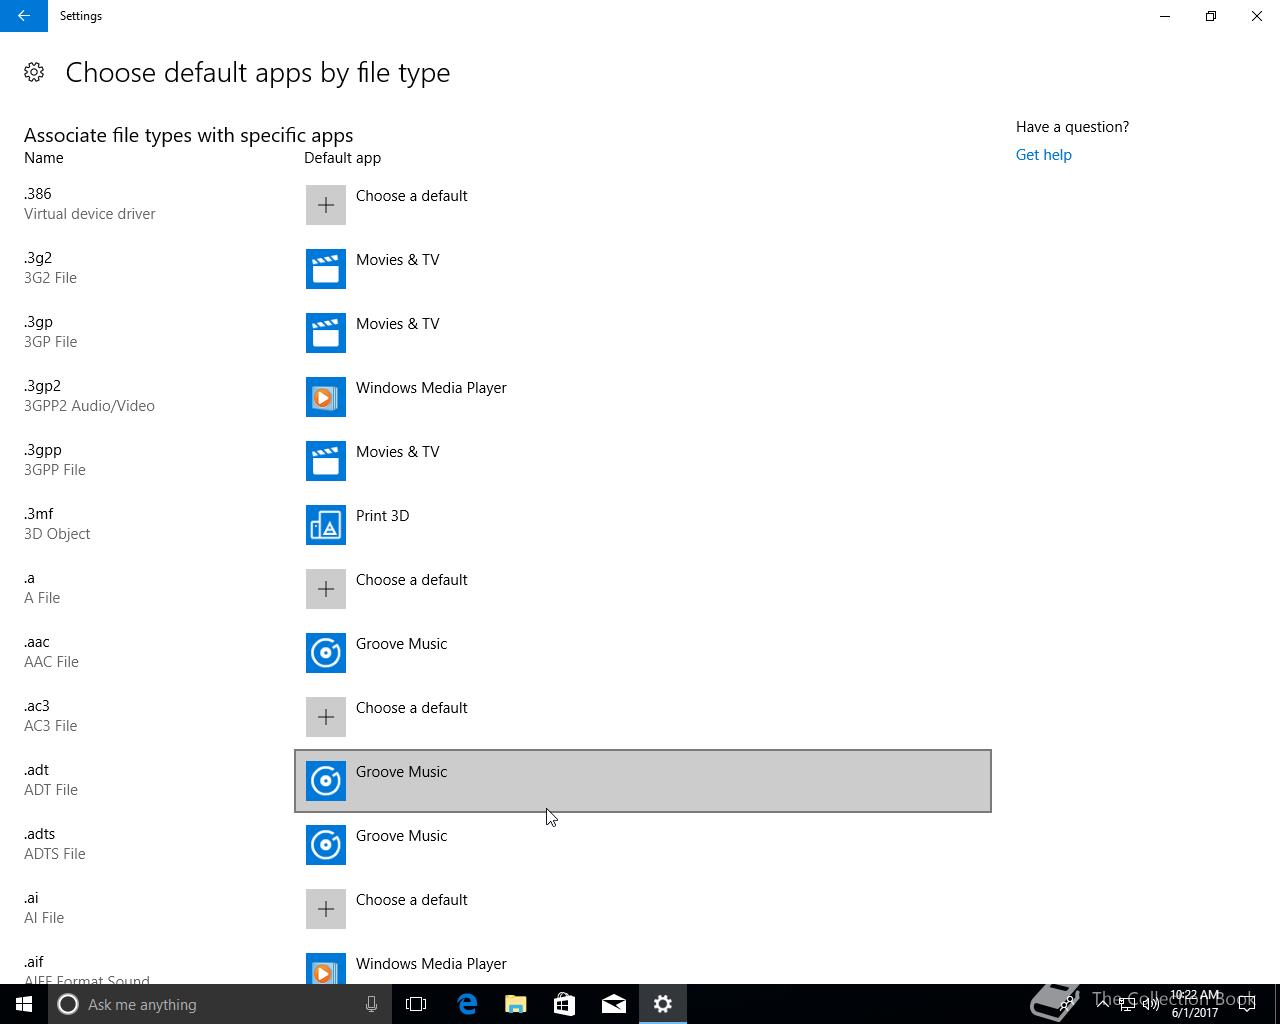Open the Action Center notifications icon
Image resolution: width=1280 pixels, height=1024 pixels.
(1247, 1004)
